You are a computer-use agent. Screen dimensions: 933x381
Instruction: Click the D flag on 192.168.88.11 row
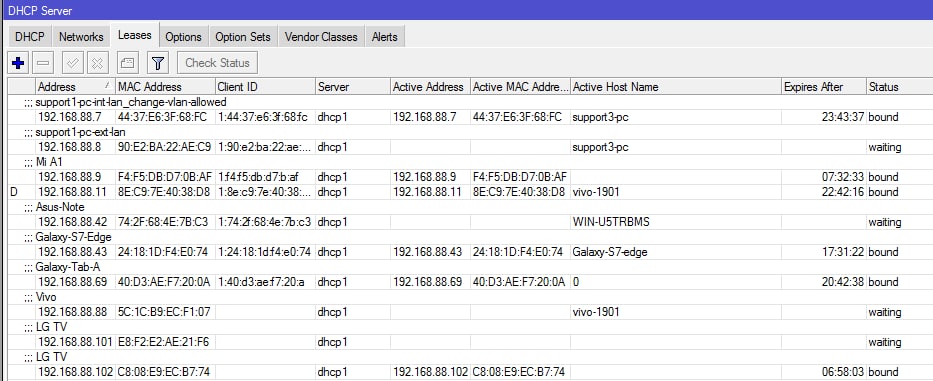tap(14, 192)
